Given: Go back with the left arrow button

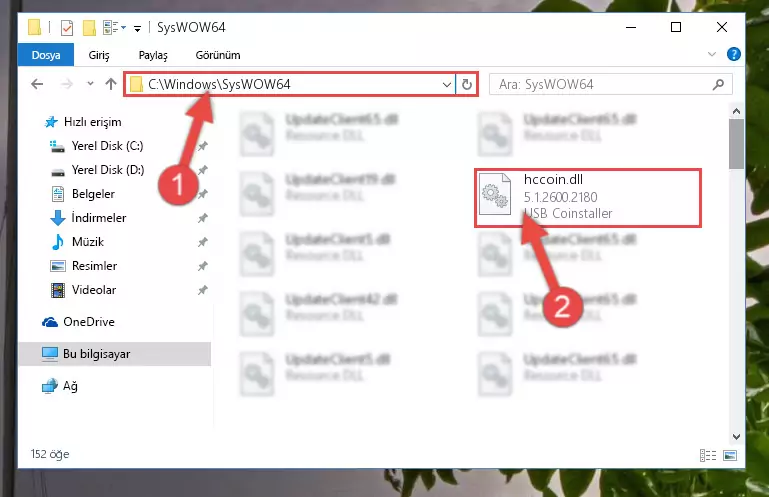Looking at the screenshot, I should pos(37,84).
